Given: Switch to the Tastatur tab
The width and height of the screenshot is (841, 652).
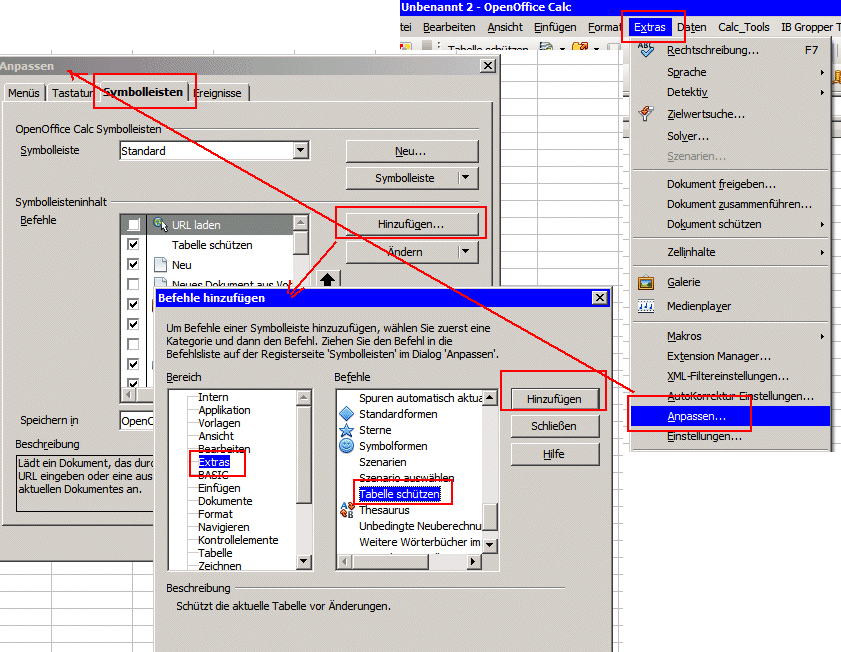Looking at the screenshot, I should coord(71,93).
